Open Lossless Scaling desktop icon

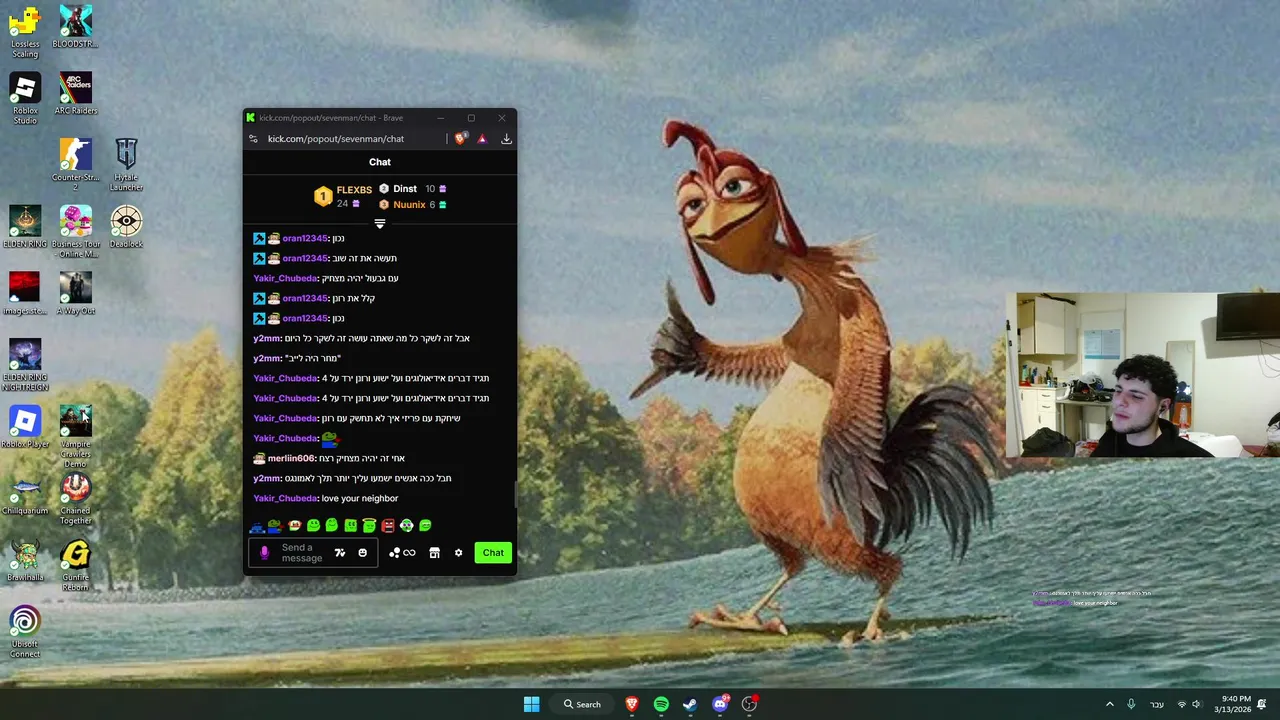[25, 32]
